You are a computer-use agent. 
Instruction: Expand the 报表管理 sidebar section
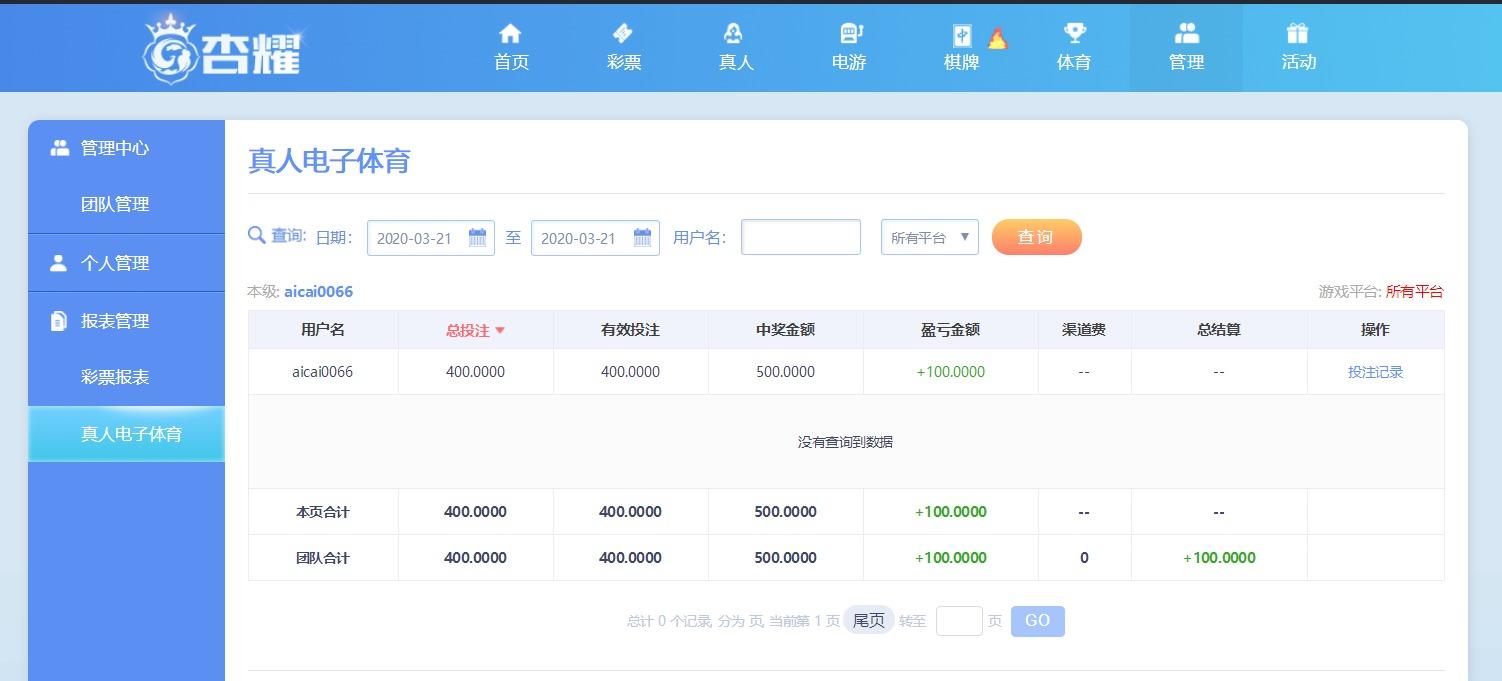(x=126, y=321)
